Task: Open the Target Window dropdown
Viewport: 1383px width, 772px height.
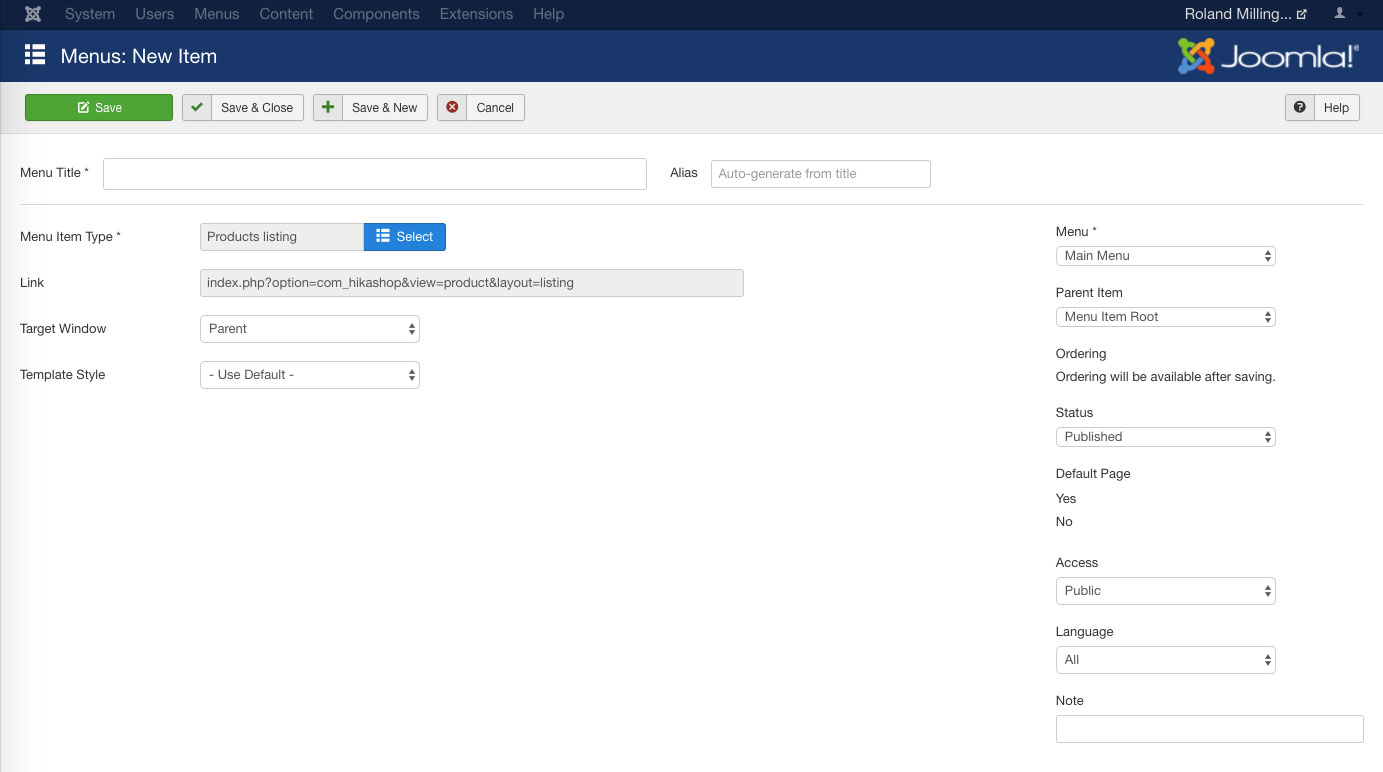Action: click(310, 329)
